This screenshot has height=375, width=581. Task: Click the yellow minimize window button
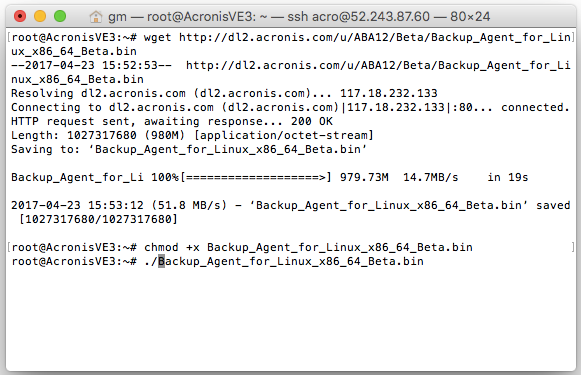point(40,16)
